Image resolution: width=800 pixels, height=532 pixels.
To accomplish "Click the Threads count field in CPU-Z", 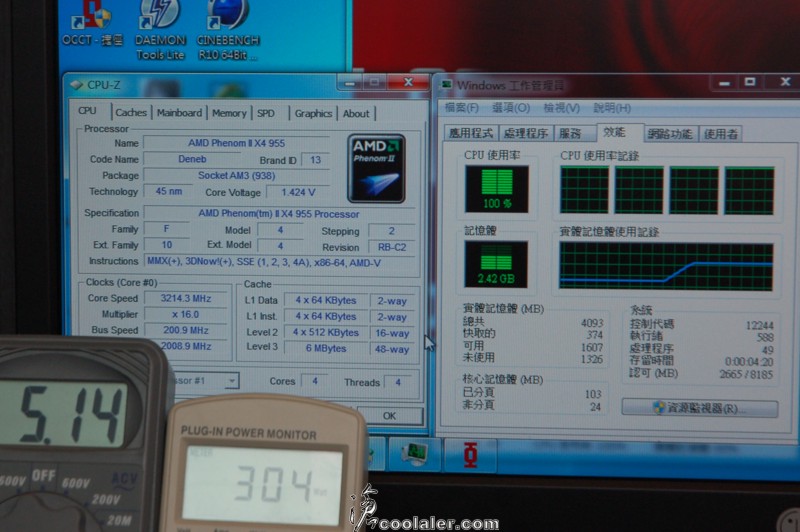I will pos(397,382).
